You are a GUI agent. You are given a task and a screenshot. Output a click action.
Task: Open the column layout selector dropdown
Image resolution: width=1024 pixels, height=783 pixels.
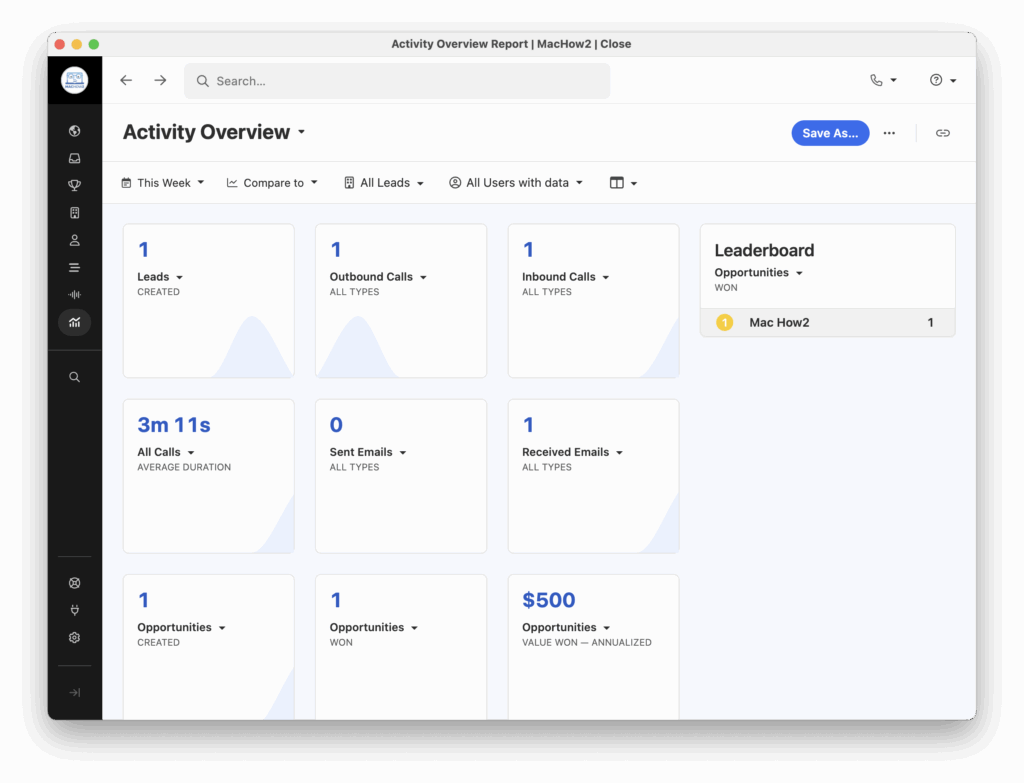[x=623, y=183]
